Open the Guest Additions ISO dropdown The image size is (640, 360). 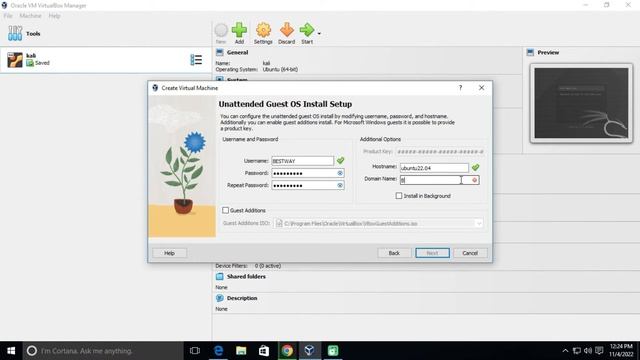point(479,224)
